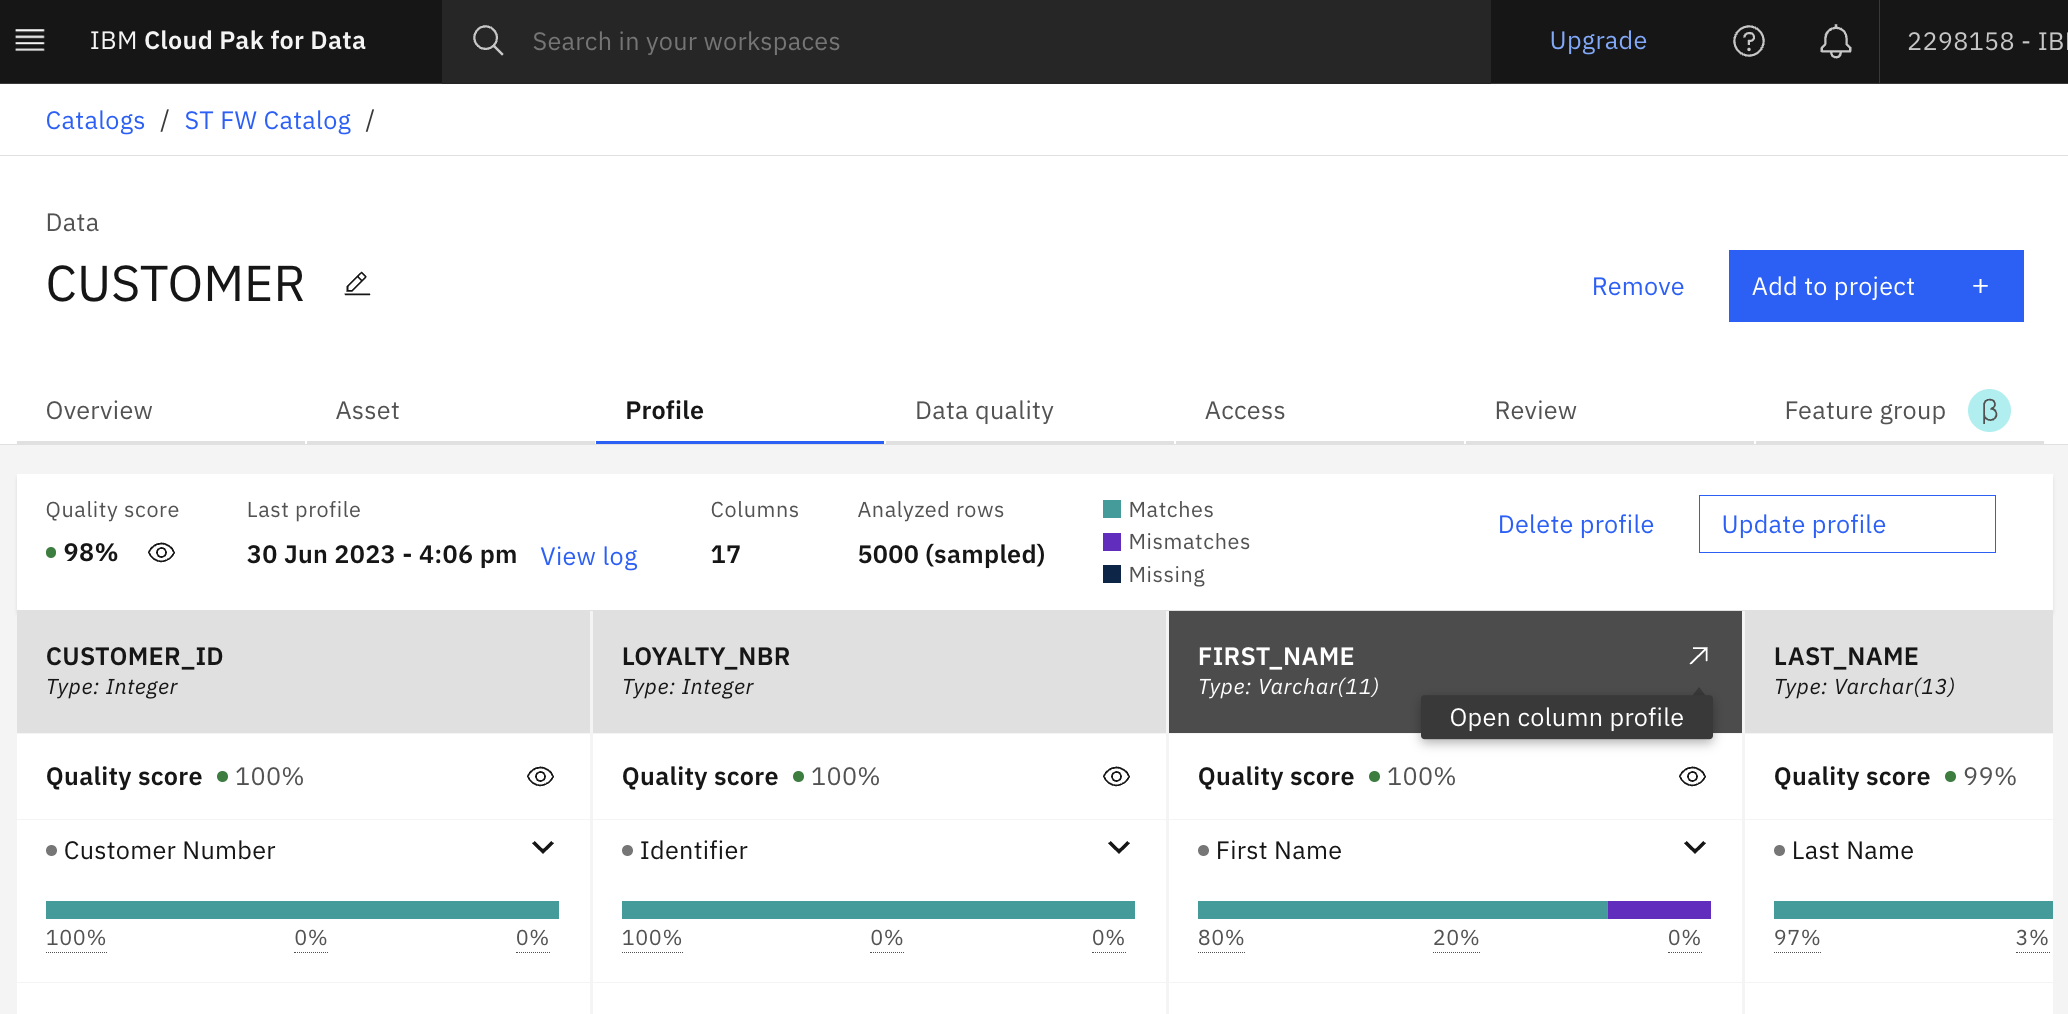Open the notifications bell

point(1835,41)
